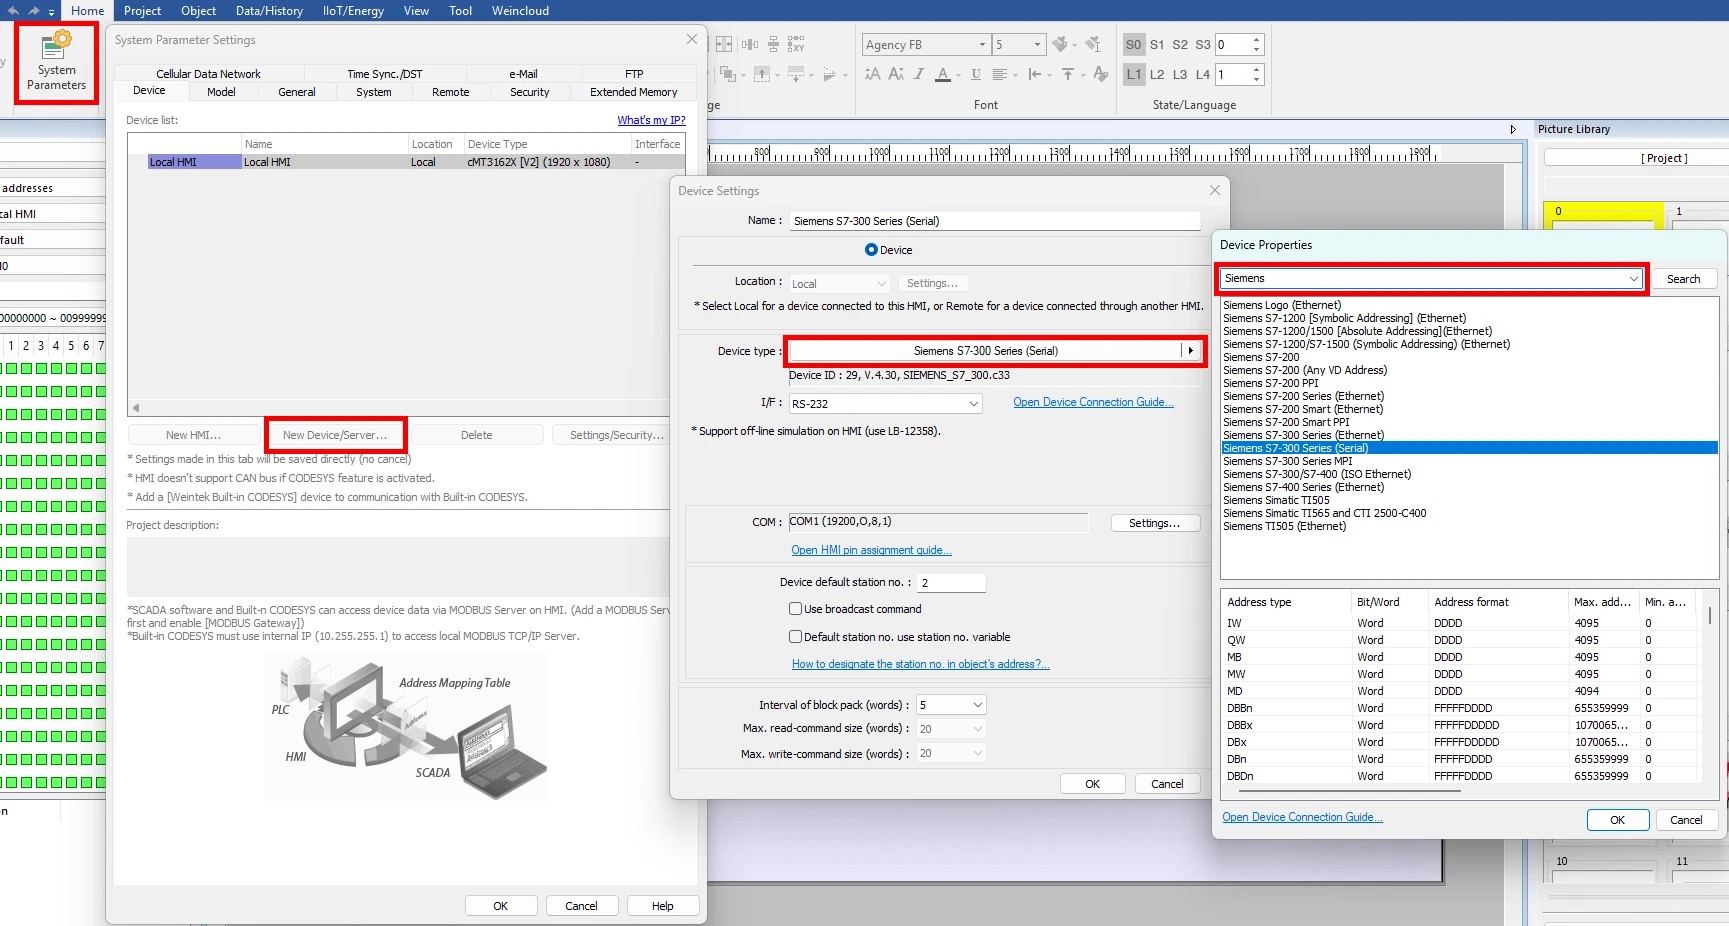
Task: Click the increase font size icon
Action: (x=872, y=74)
